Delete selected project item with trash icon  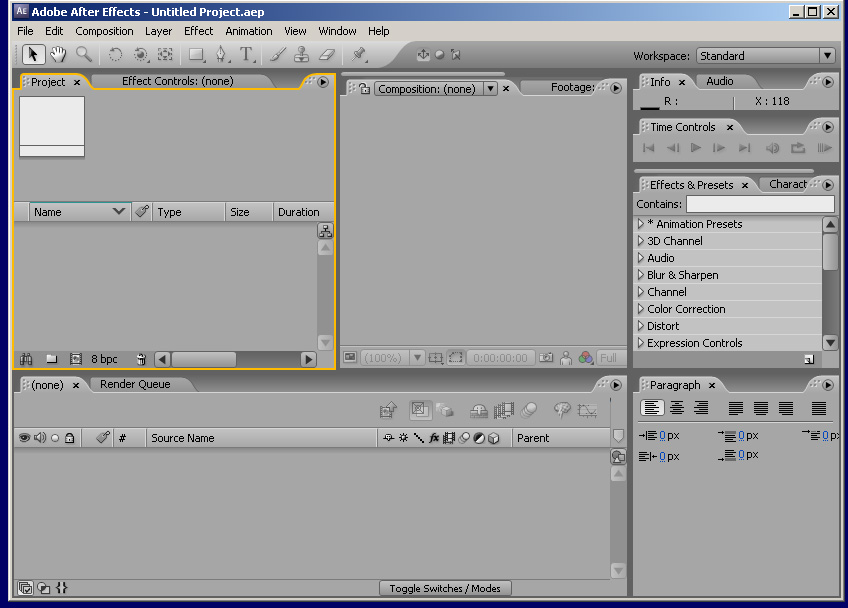[142, 359]
